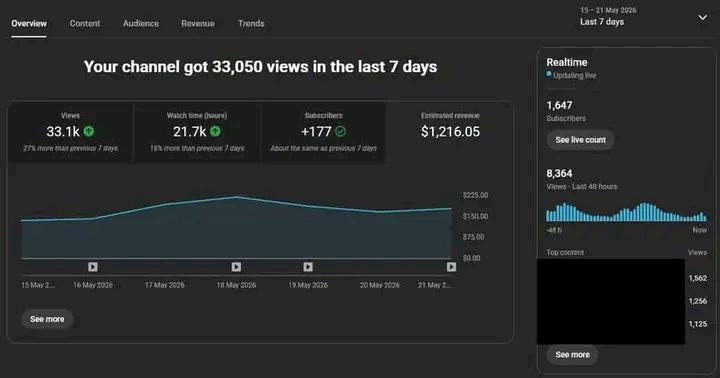This screenshot has width=720, height=378.
Task: Click the Realtime panel heading
Action: point(567,62)
